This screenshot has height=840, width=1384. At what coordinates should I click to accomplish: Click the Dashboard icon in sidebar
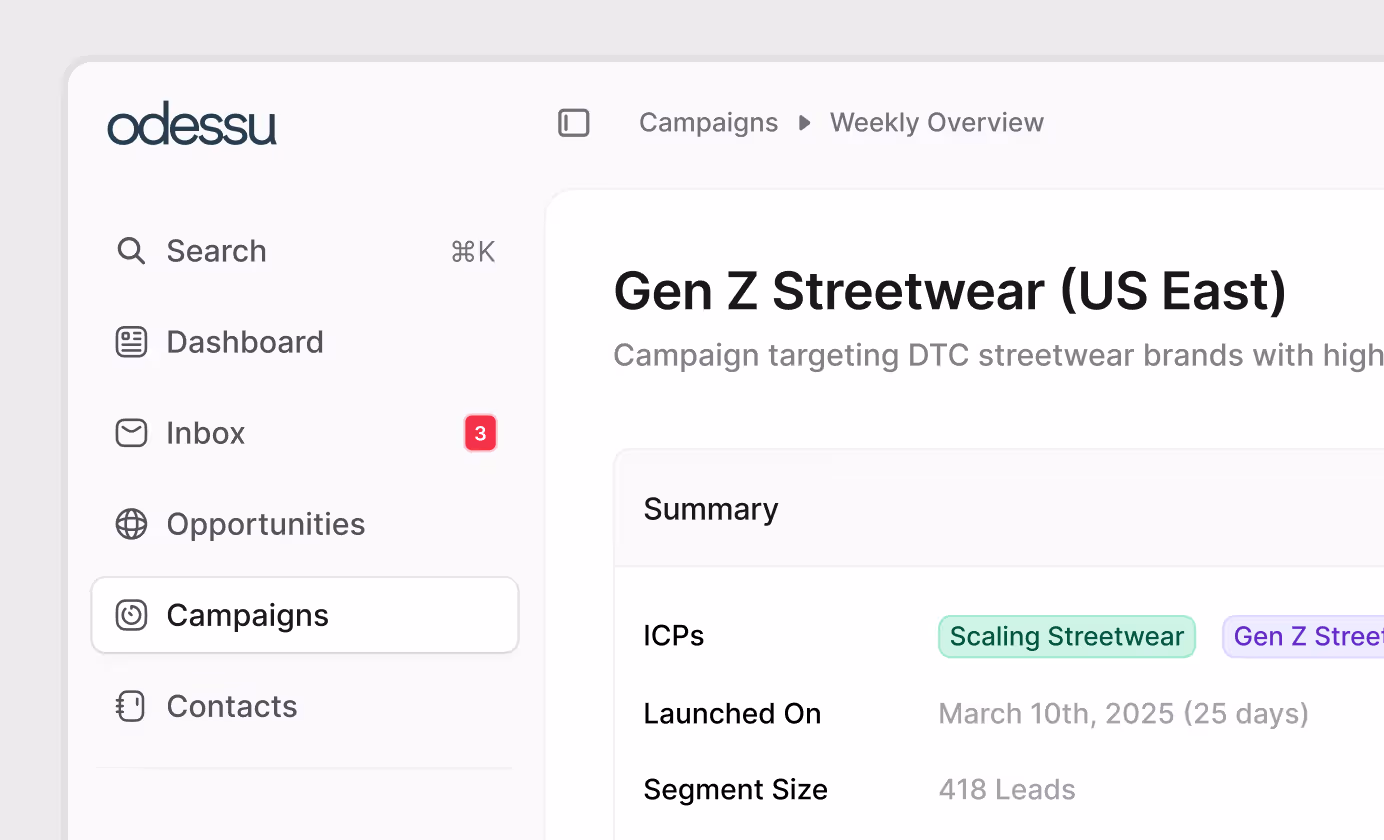pyautogui.click(x=131, y=342)
